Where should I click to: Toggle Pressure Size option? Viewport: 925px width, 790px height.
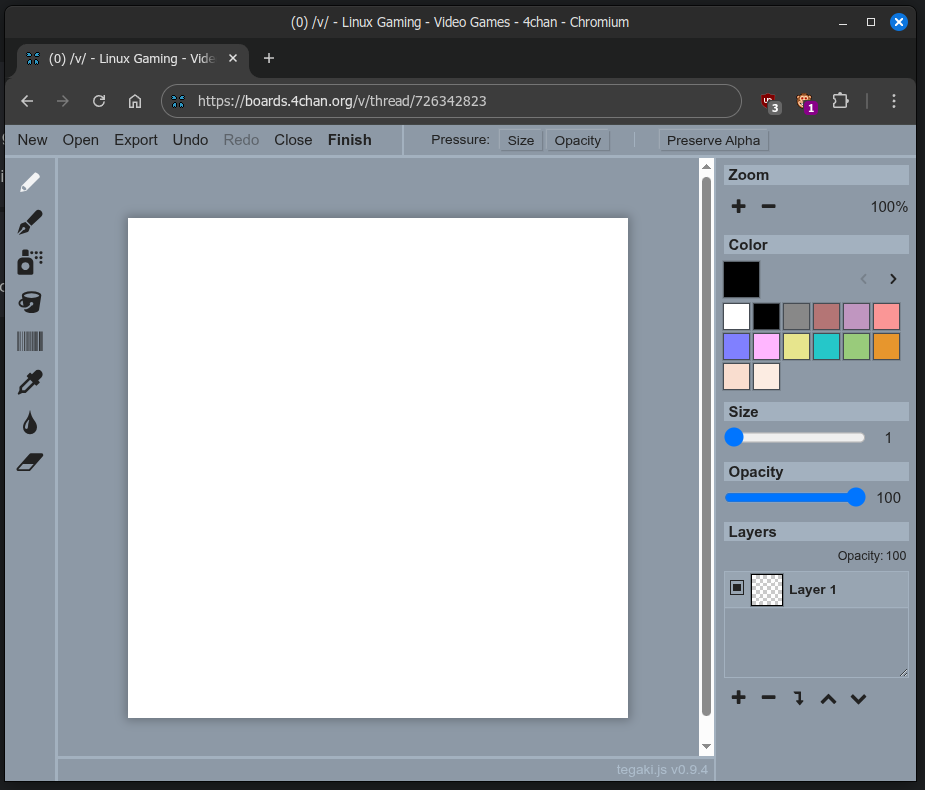pos(521,140)
